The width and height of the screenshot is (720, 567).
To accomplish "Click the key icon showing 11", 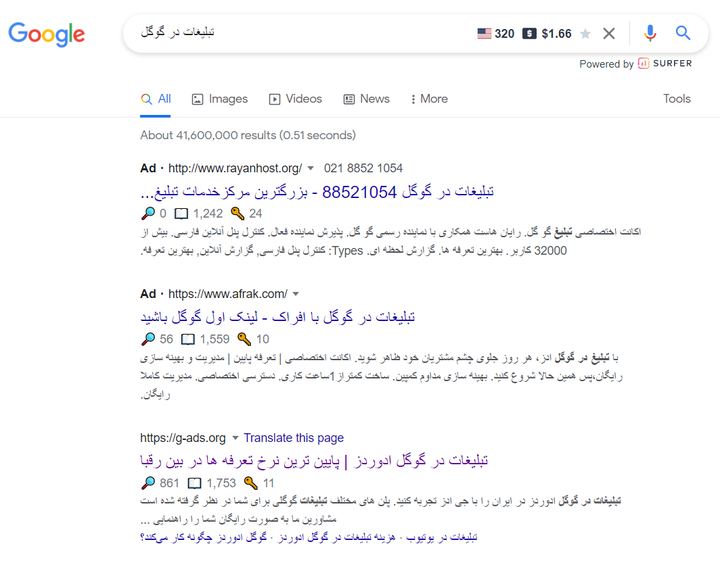I will coord(251,483).
